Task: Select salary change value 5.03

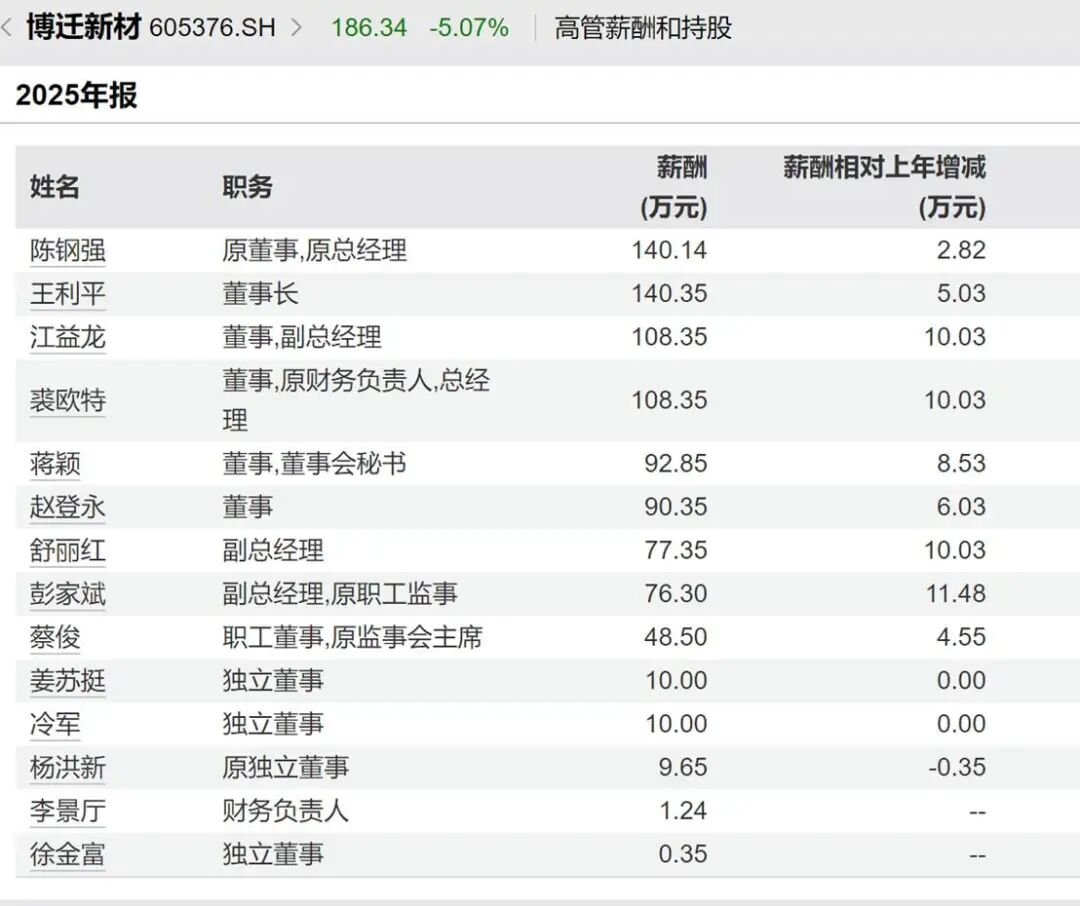Action: (x=961, y=294)
